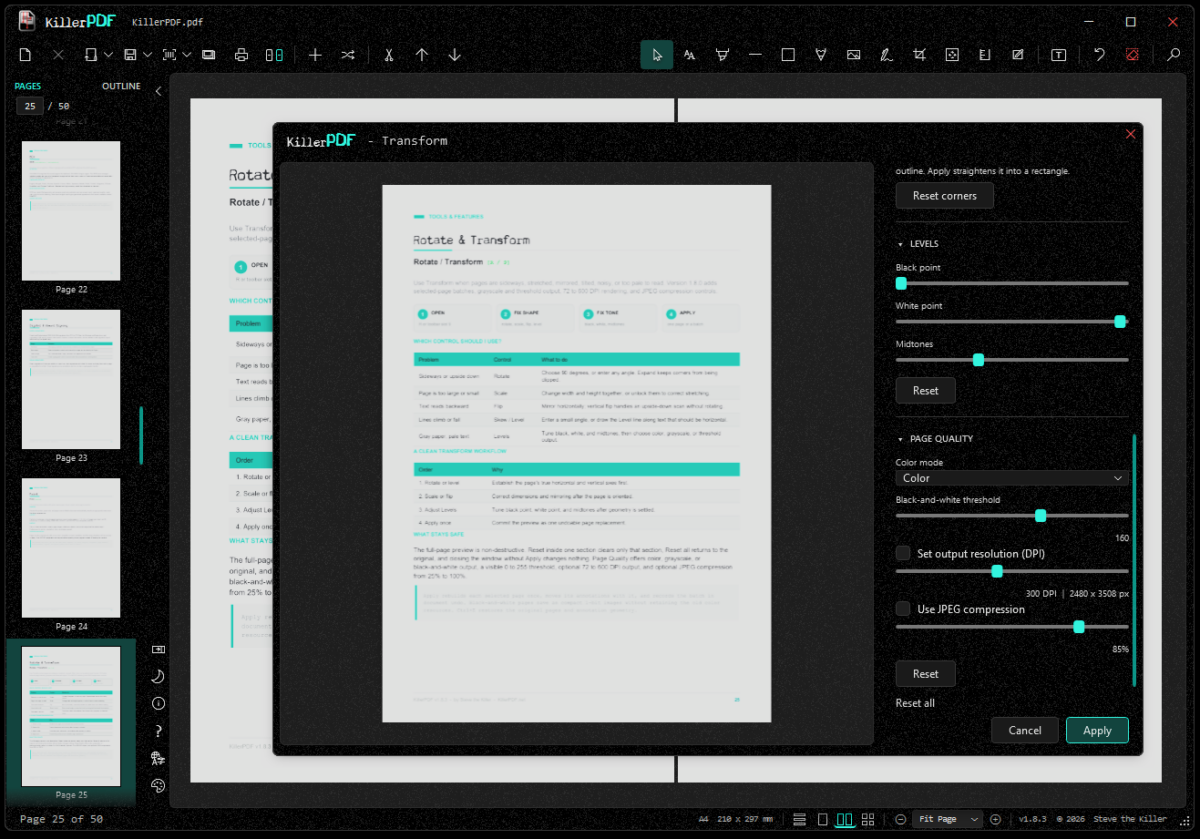Click the shuffle pages icon in toolbar
The width and height of the screenshot is (1200, 839).
[348, 55]
